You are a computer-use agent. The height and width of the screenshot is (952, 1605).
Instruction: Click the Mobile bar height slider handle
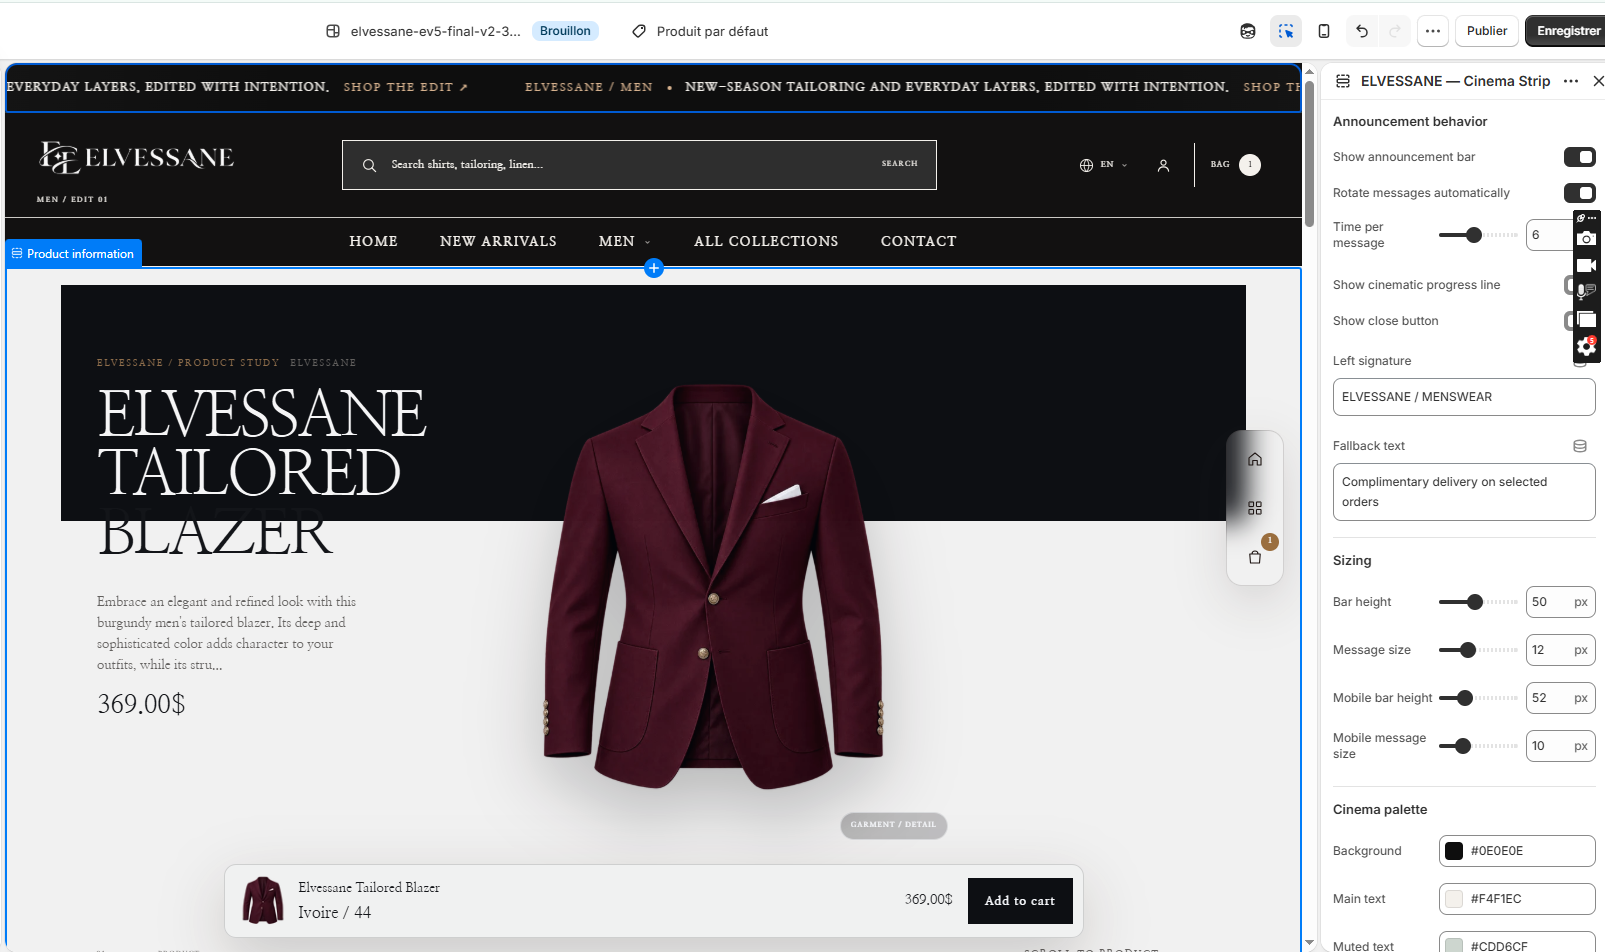pyautogui.click(x=1465, y=698)
